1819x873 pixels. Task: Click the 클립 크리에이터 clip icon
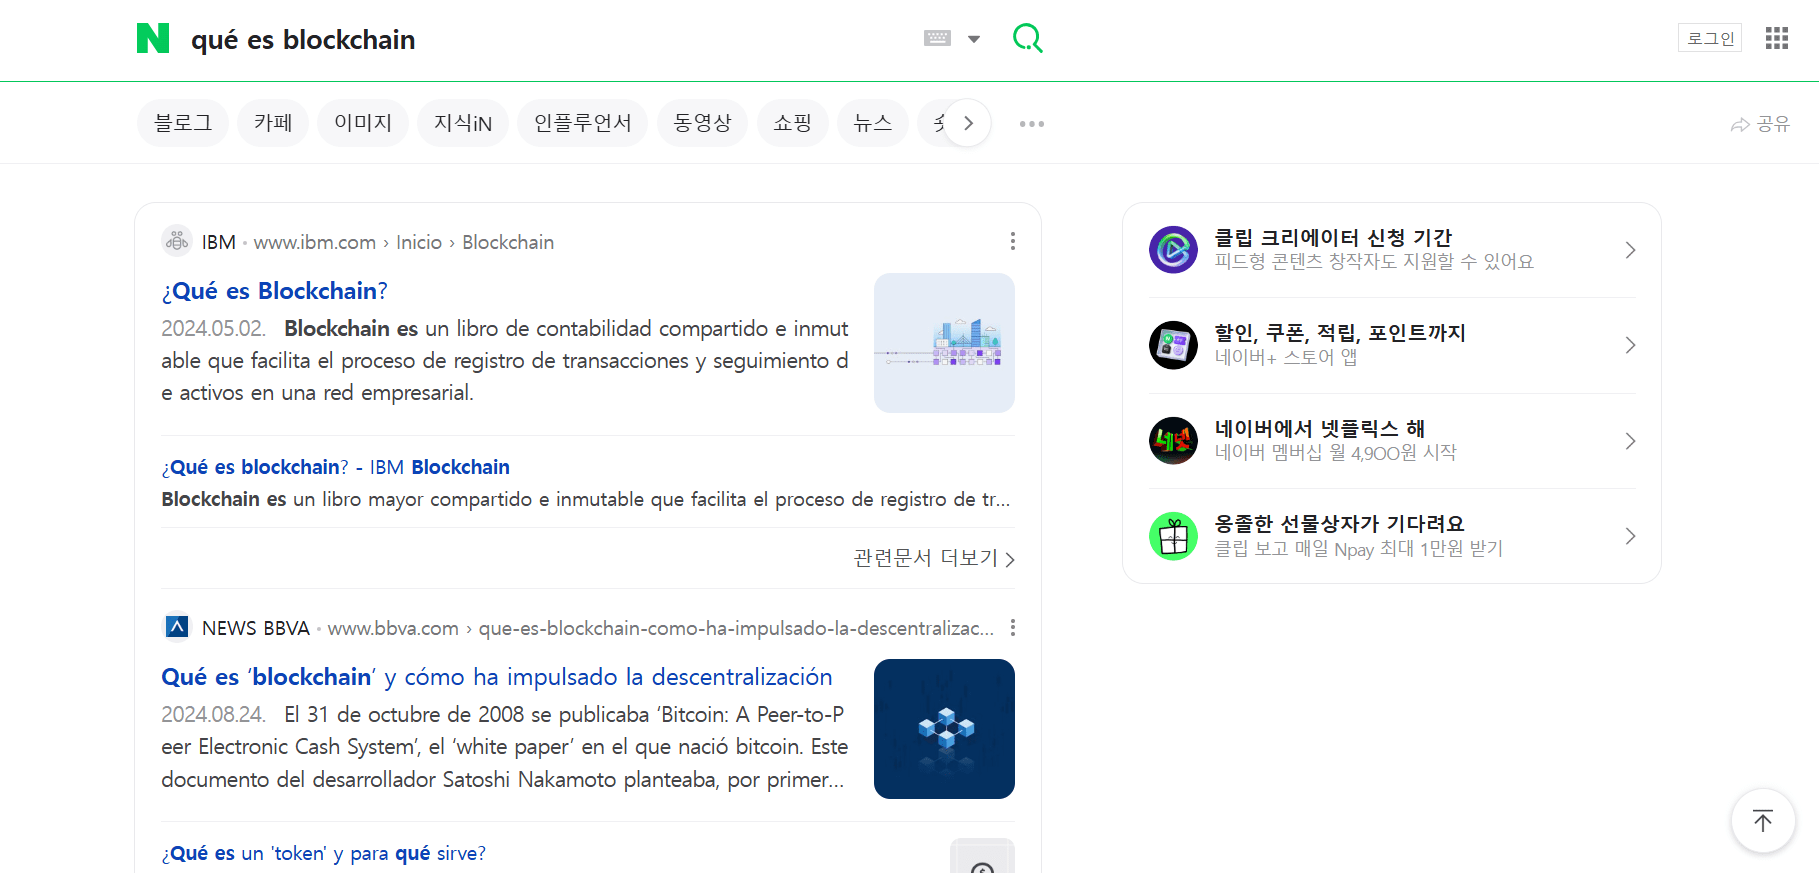pos(1173,250)
